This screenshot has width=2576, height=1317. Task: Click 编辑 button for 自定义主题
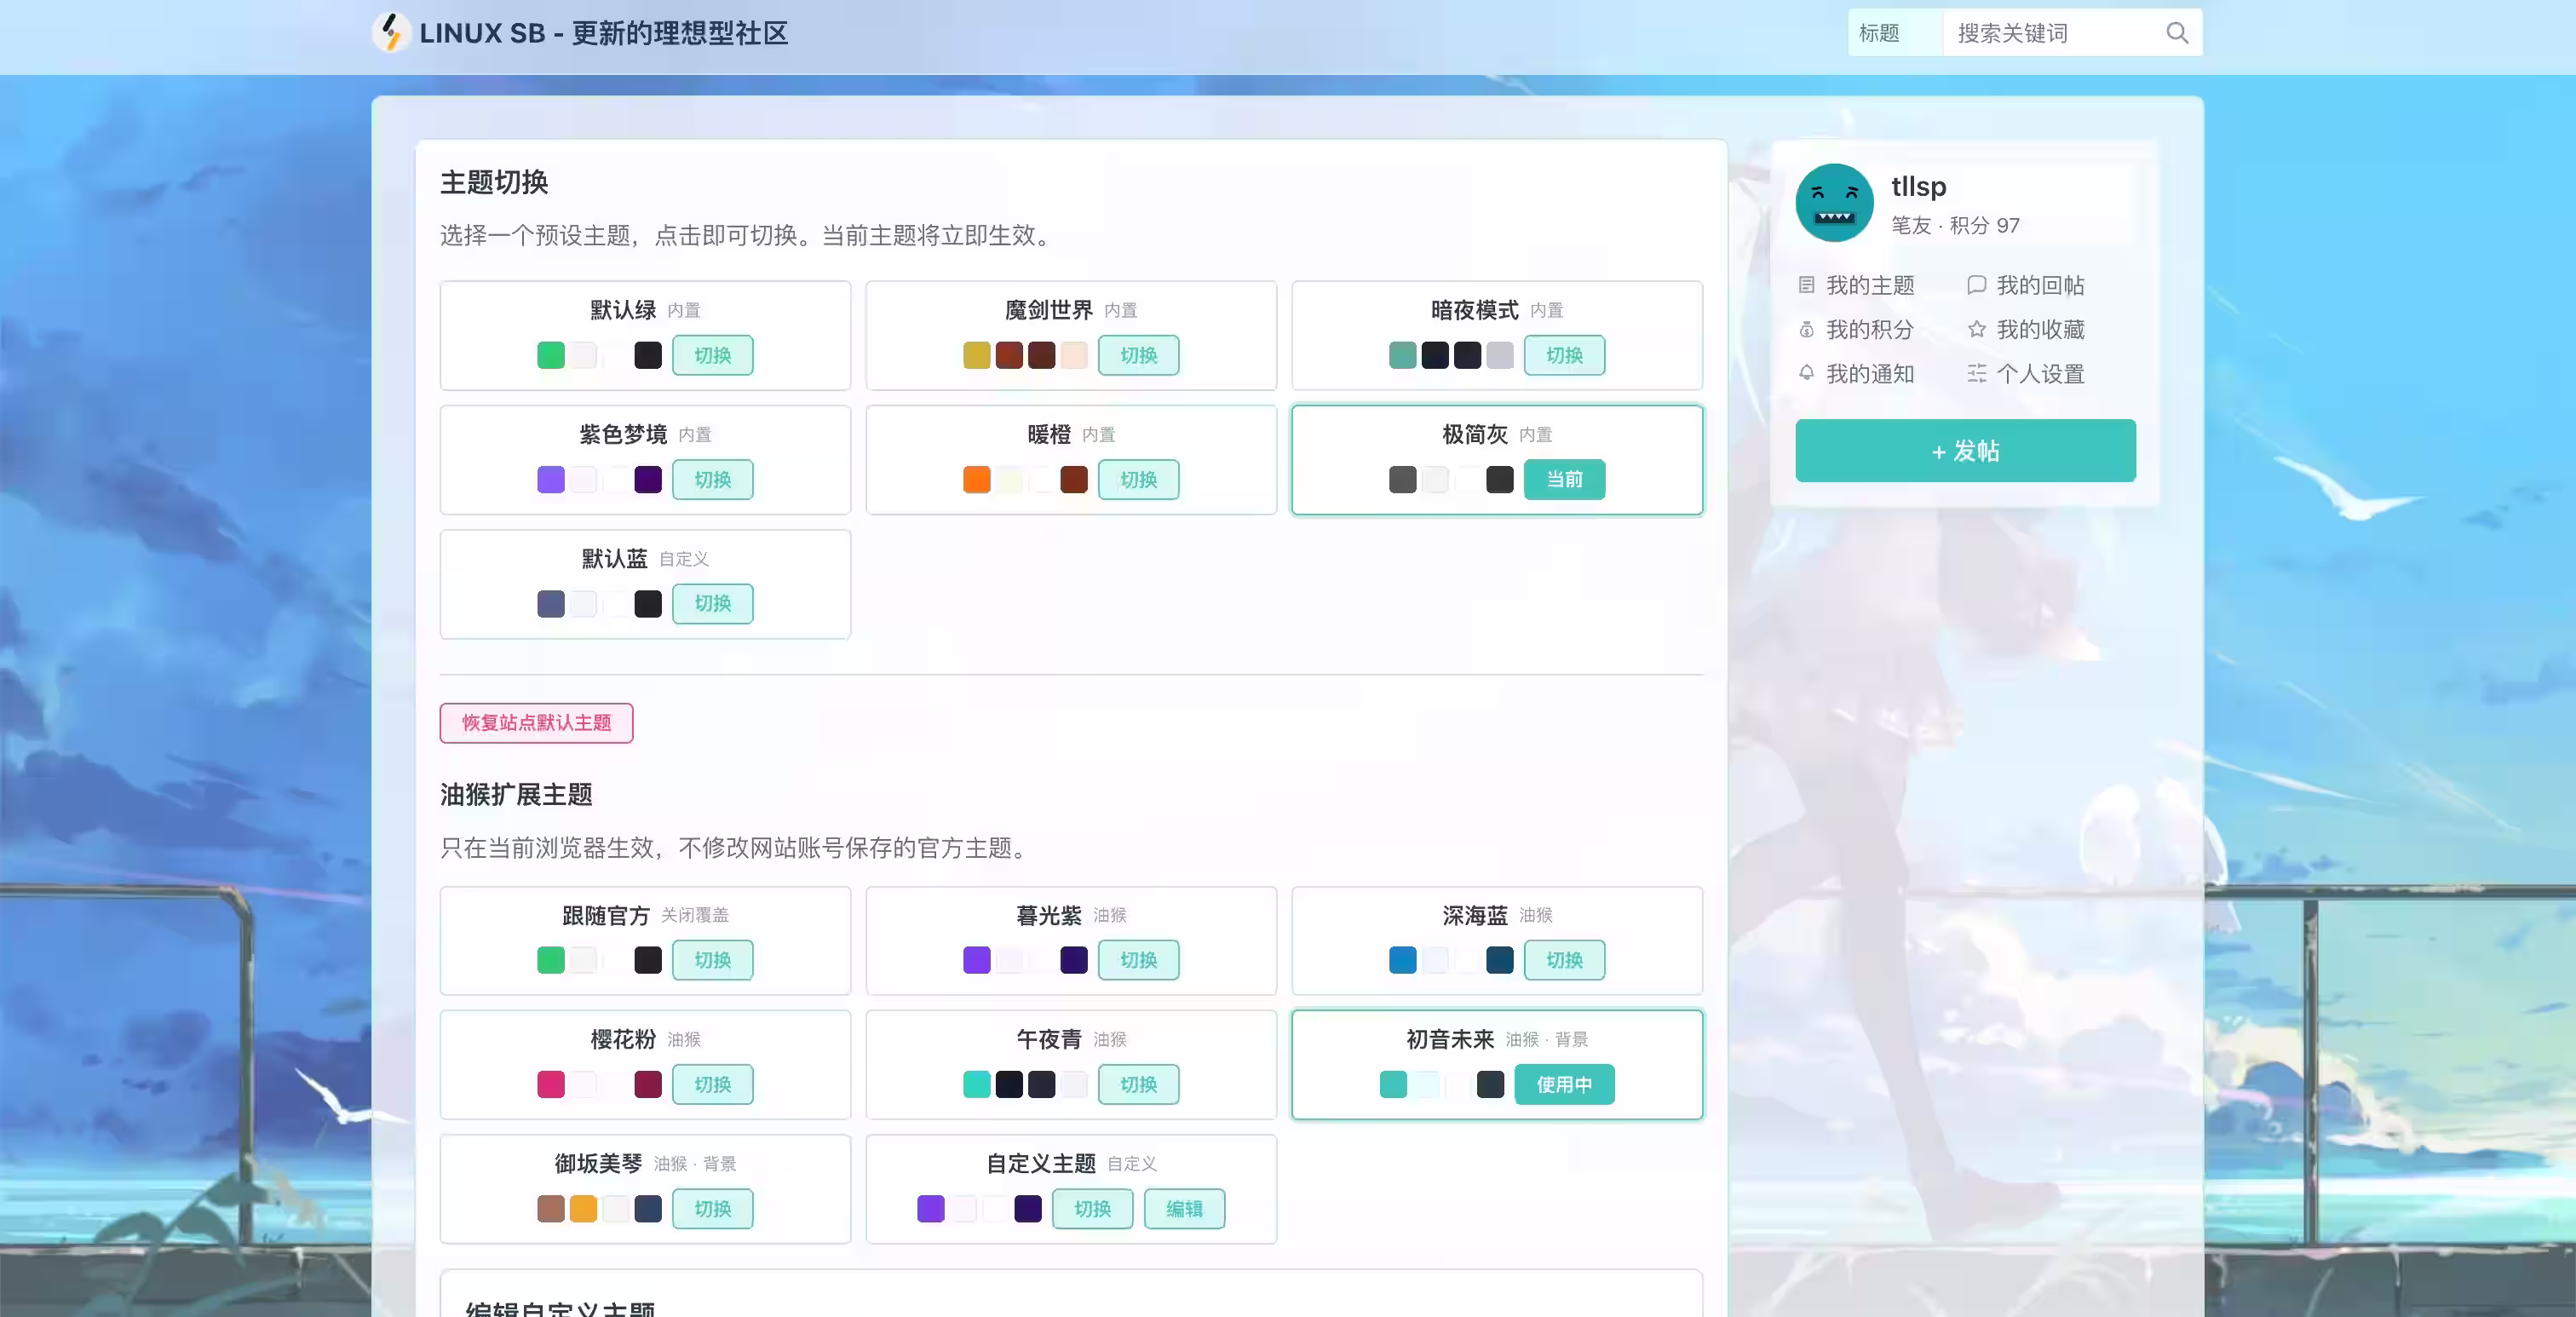[x=1184, y=1208]
